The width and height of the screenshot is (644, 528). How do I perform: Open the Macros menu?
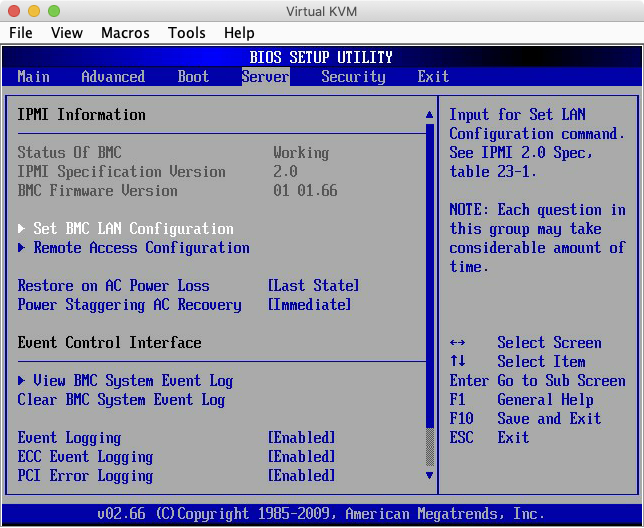click(x=125, y=33)
